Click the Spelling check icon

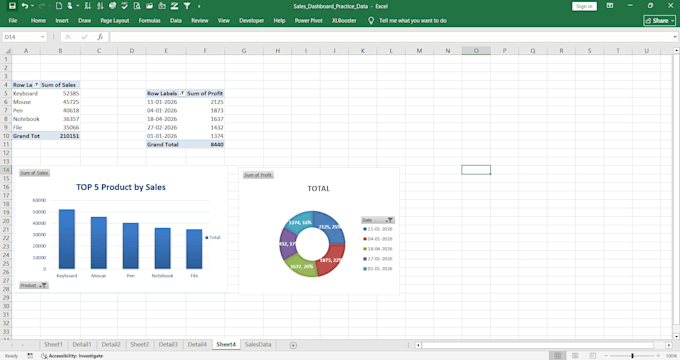[x=125, y=6]
